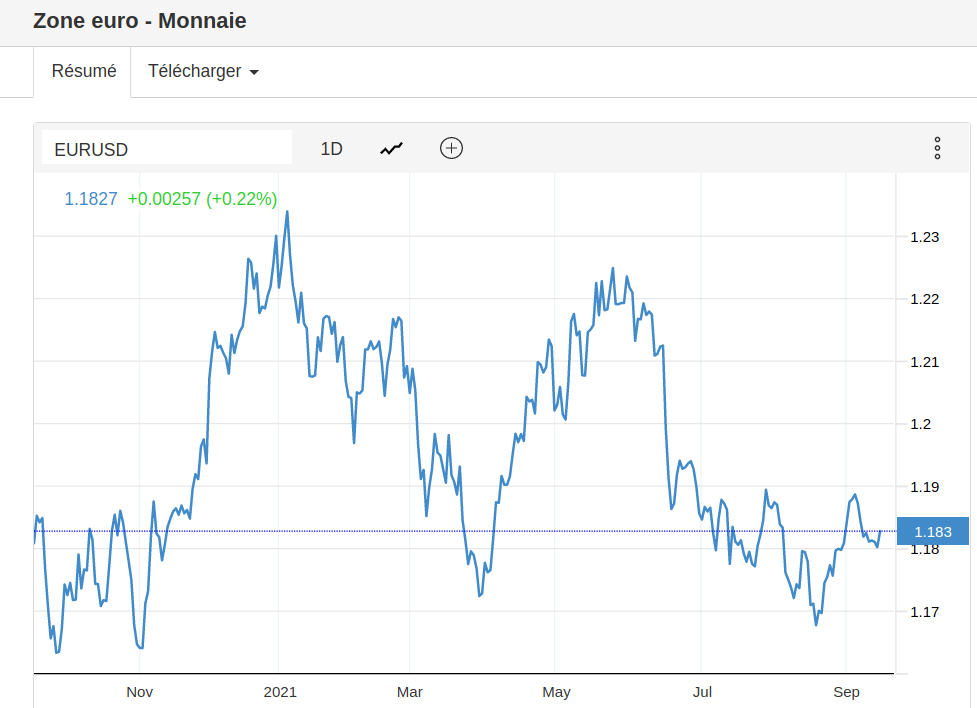Viewport: 977px width, 708px height.
Task: Click the Zone euro - Monnaie title
Action: [x=140, y=21]
